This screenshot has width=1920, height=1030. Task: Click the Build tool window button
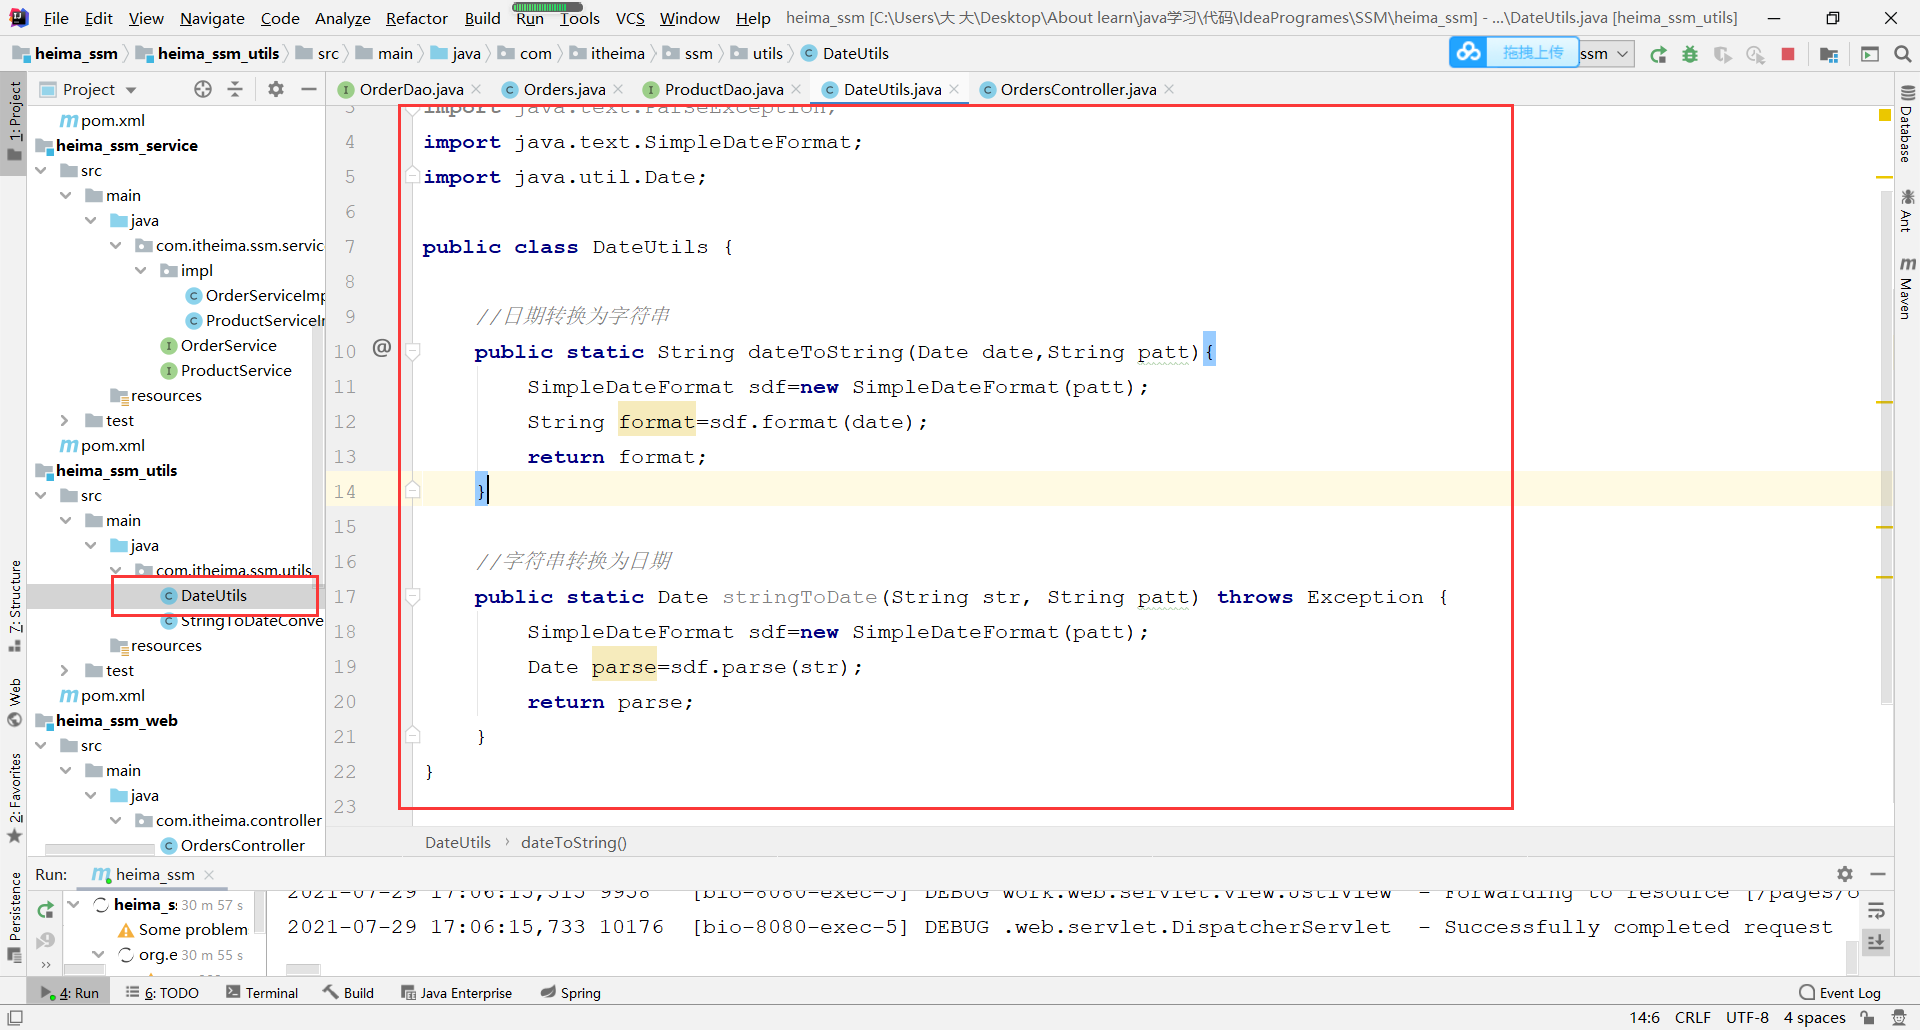tap(349, 993)
